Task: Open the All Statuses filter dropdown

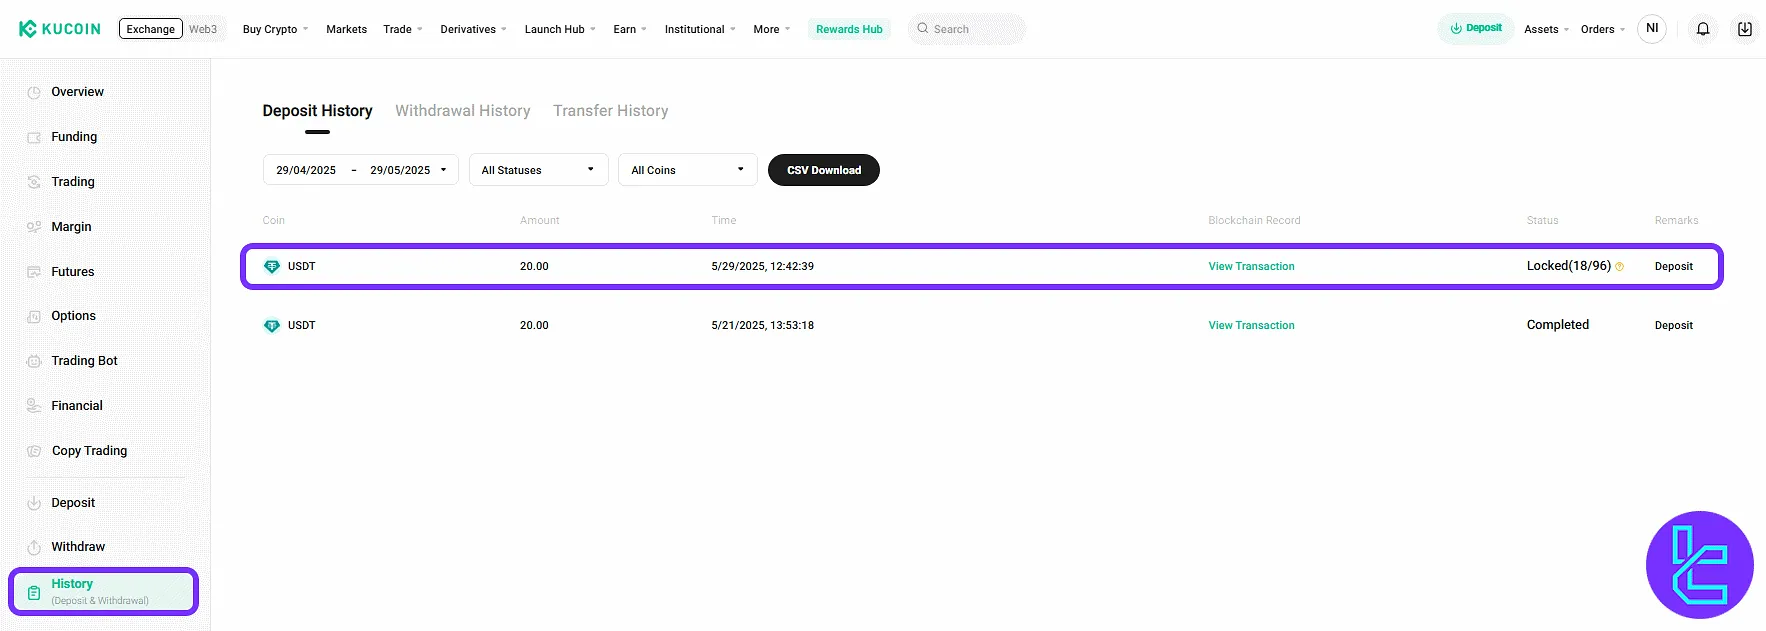Action: tap(538, 170)
